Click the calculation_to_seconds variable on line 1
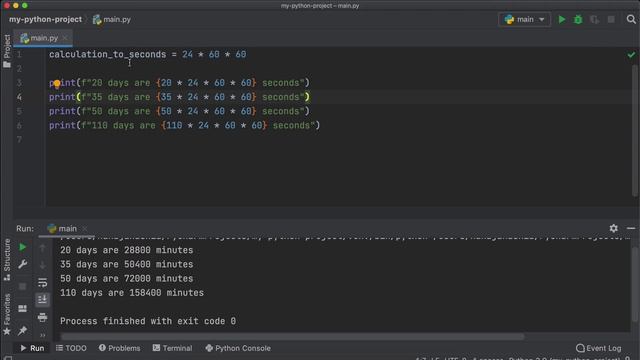This screenshot has height=360, width=640. tap(108, 54)
